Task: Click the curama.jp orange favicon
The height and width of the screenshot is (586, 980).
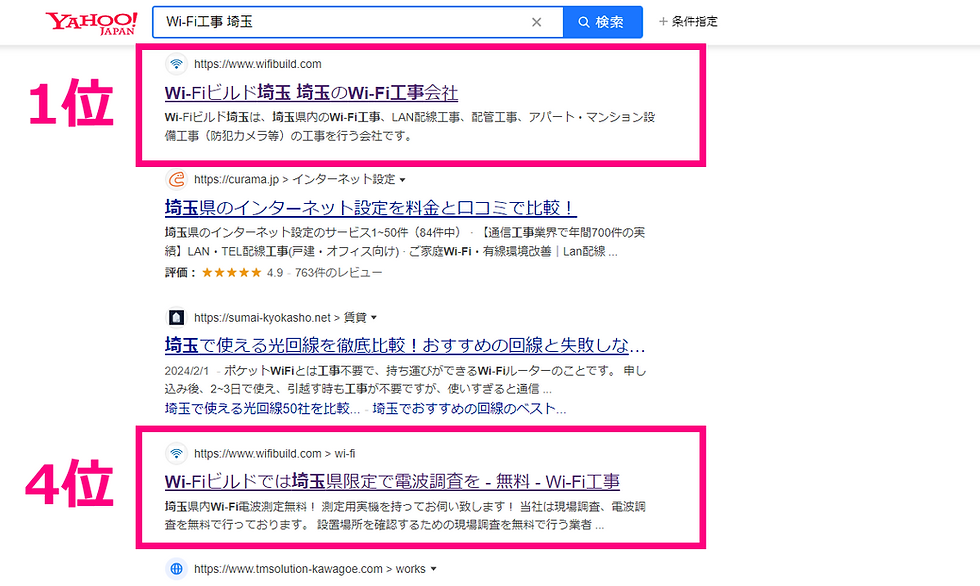Action: [176, 179]
